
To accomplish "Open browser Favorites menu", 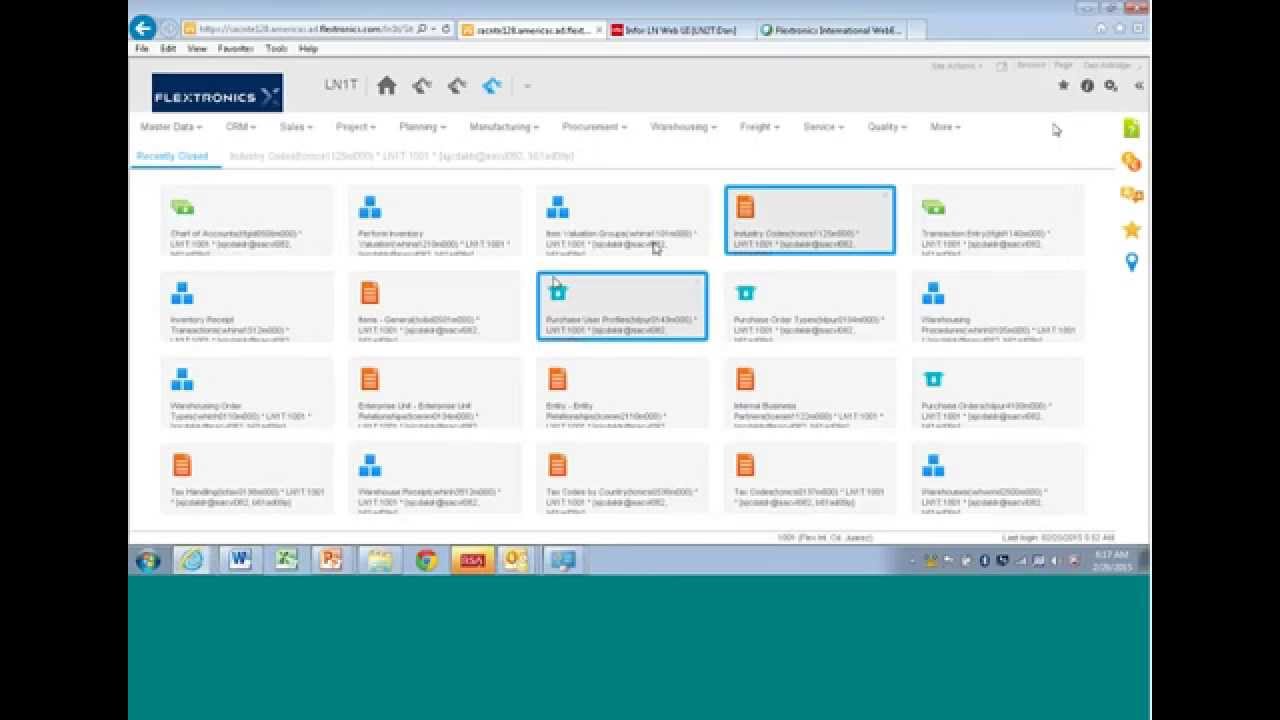I will click(x=236, y=48).
